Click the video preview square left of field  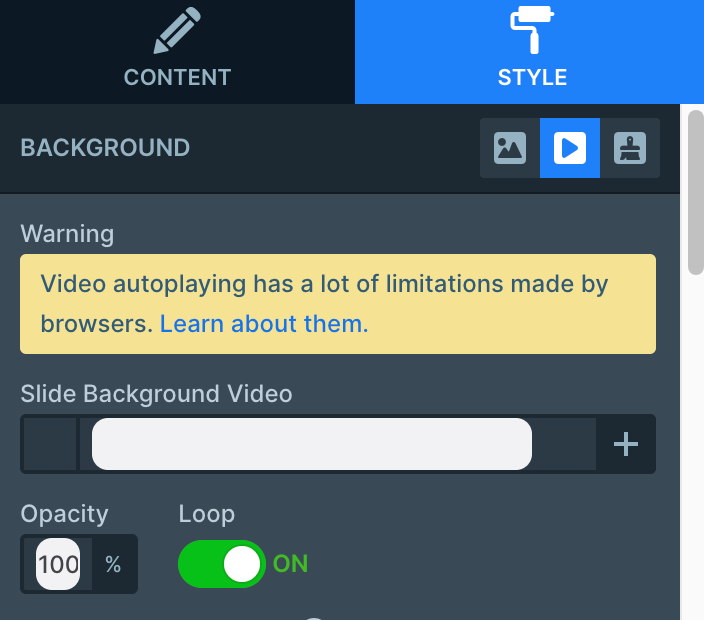tap(49, 444)
